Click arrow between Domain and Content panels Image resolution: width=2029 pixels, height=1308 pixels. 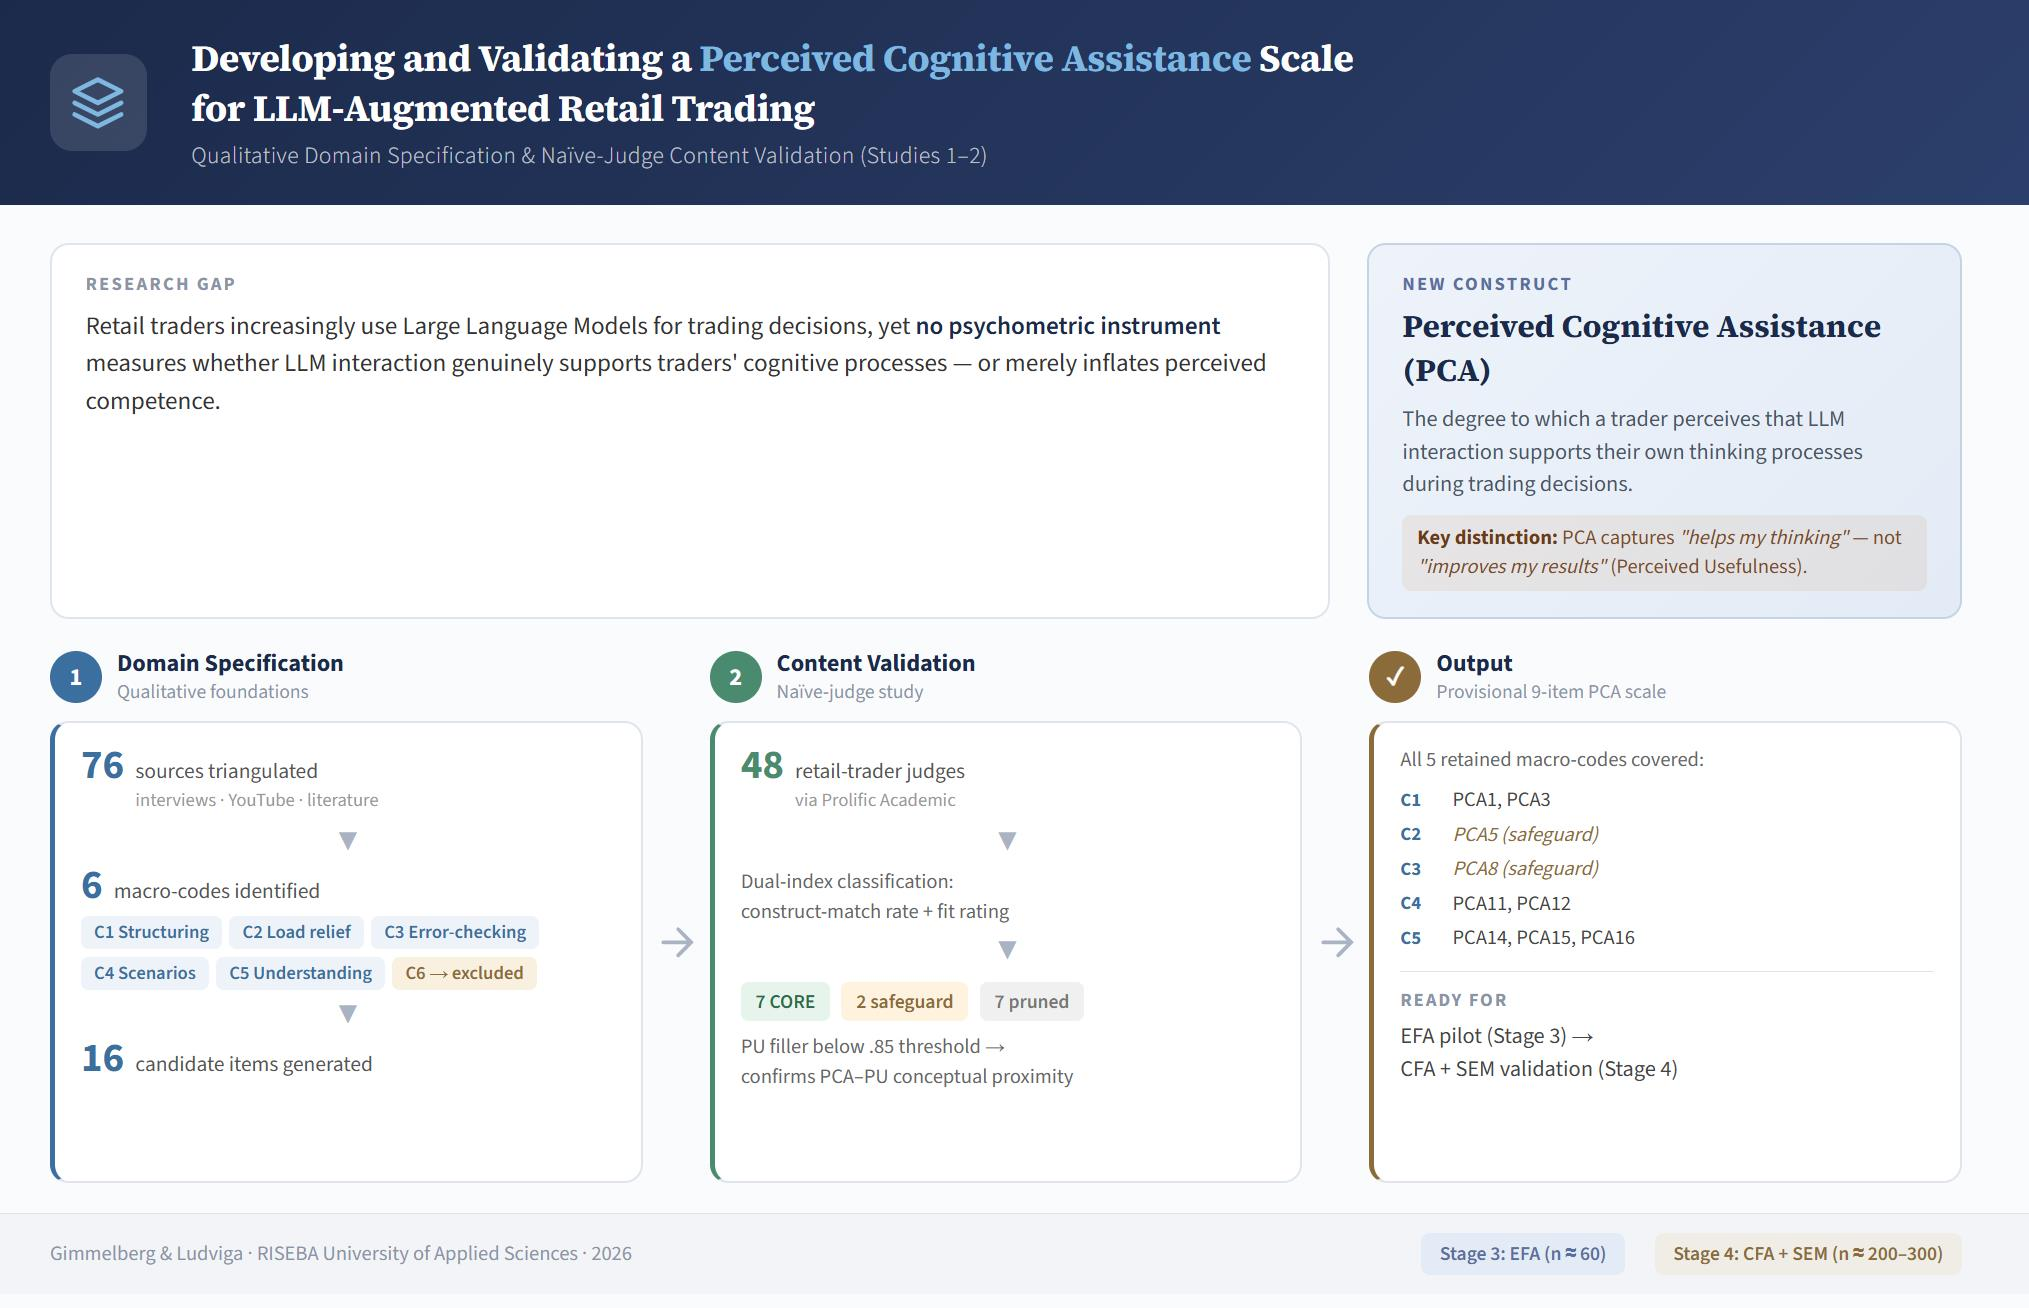coord(677,942)
